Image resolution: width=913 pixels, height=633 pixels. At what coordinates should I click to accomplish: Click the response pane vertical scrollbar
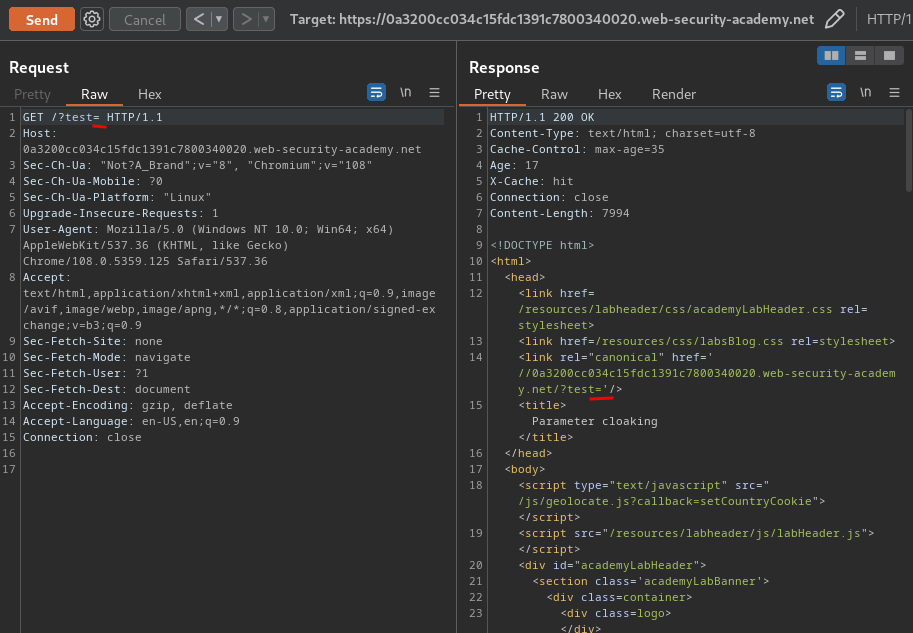[908, 150]
